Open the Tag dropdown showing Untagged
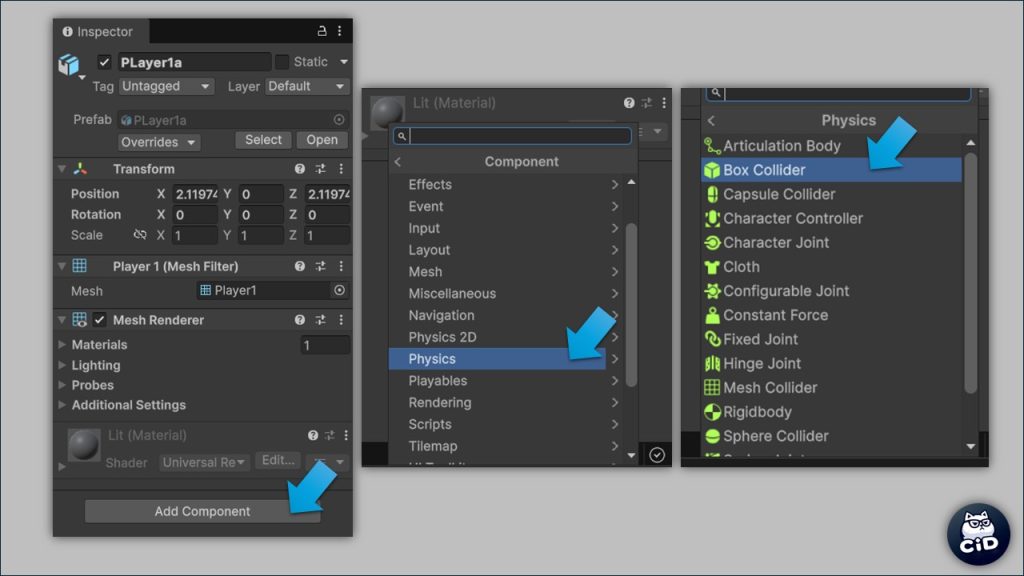This screenshot has width=1024, height=576. (166, 87)
